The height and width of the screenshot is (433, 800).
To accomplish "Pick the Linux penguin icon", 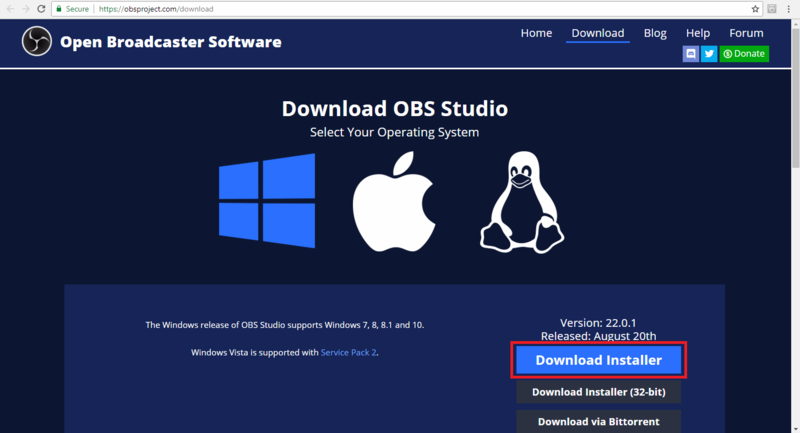I will coord(521,202).
